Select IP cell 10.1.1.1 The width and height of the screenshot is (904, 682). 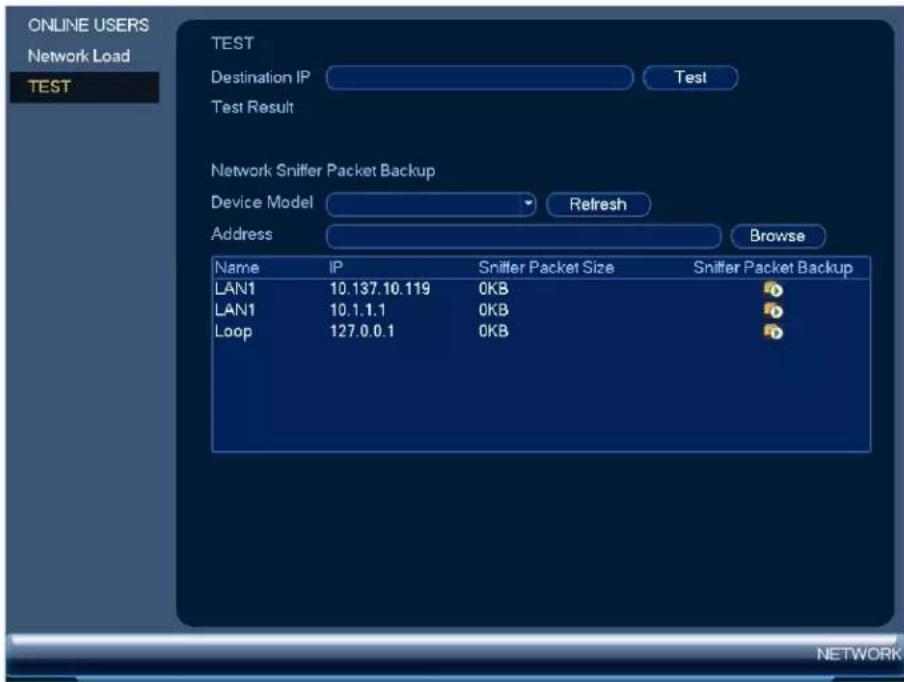tap(357, 310)
